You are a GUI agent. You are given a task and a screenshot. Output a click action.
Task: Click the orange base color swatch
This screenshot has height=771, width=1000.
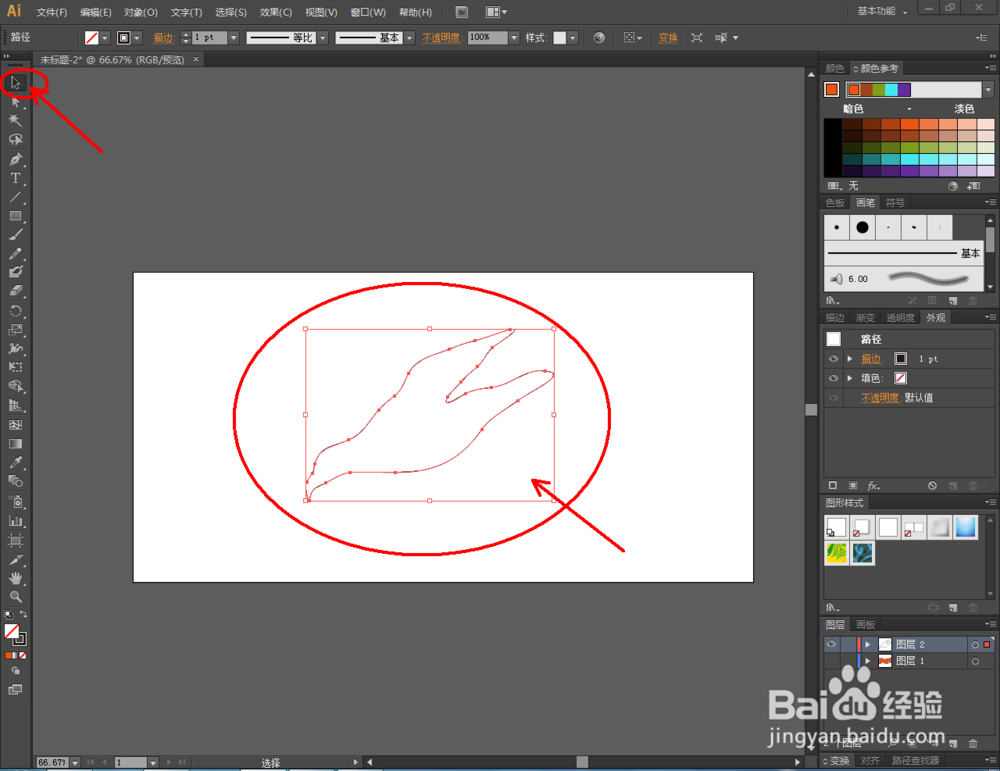click(x=831, y=89)
